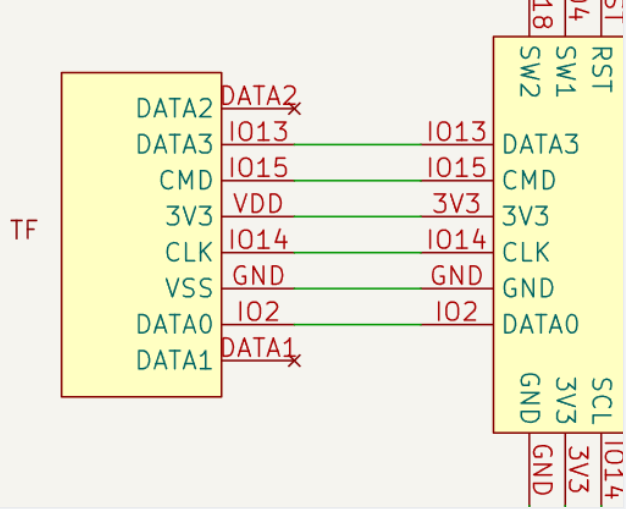Image resolution: width=626 pixels, height=509 pixels.
Task: Click the left IO13 net label
Action: coord(258,132)
